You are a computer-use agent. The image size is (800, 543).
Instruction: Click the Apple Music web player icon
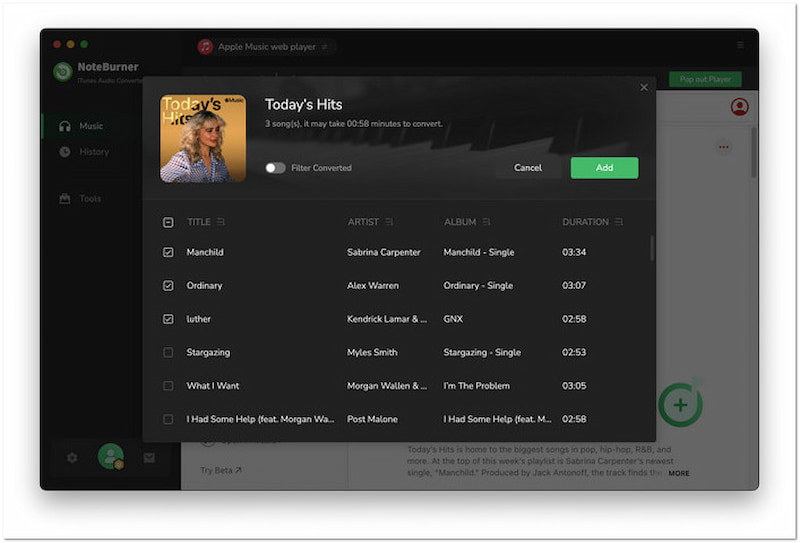205,46
